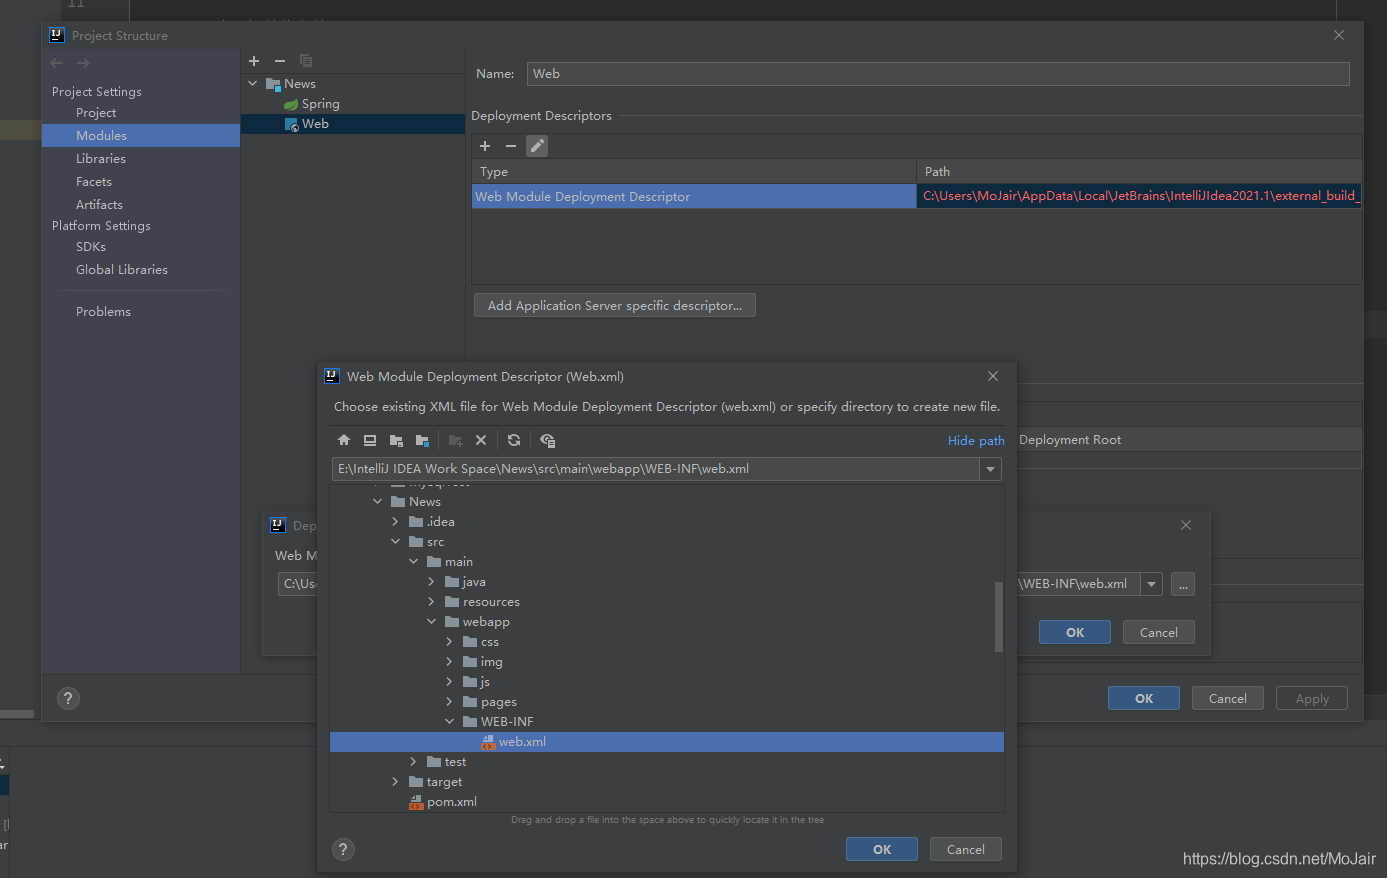Screen dimensions: 1387x878
Task: Collapse the WEB-INF folder
Action: [450, 722]
